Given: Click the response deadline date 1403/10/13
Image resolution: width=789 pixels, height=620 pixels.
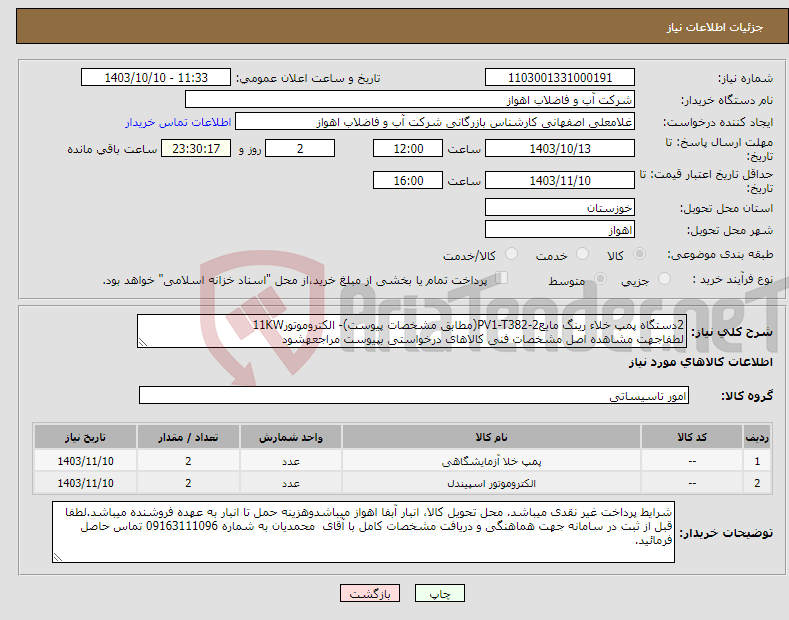Looking at the screenshot, I should (x=560, y=148).
